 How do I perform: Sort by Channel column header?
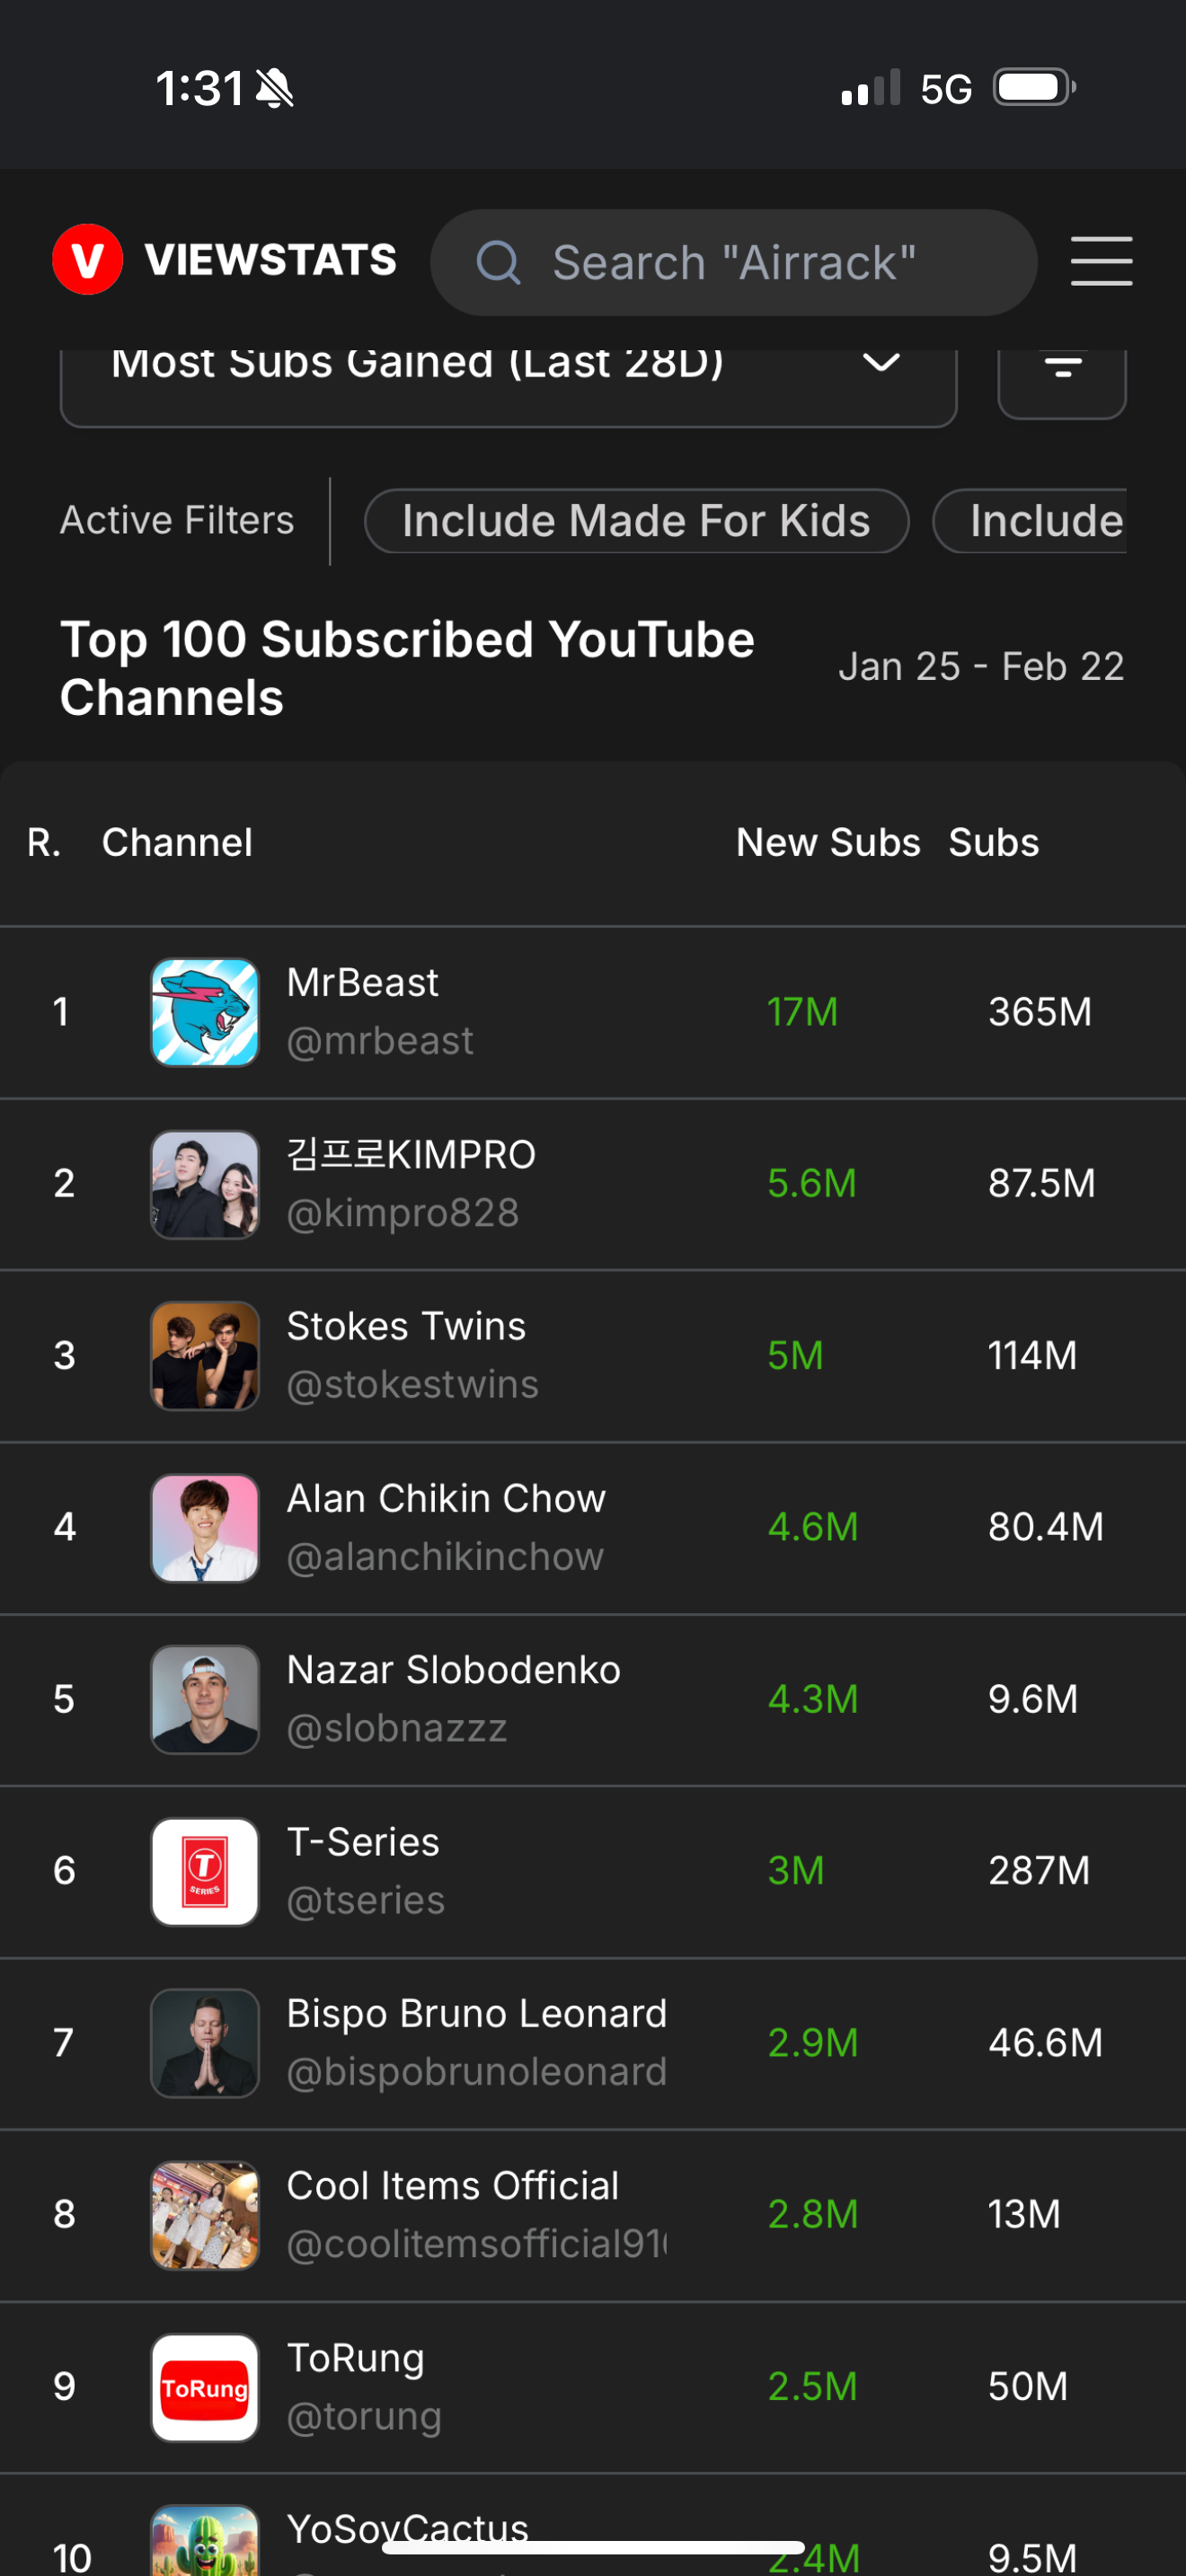tap(177, 842)
